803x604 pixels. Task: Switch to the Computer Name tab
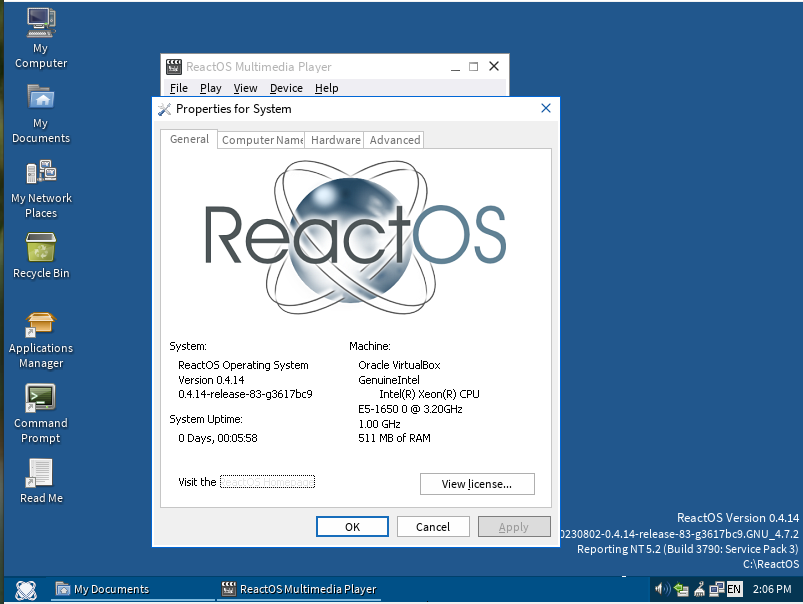tap(262, 140)
